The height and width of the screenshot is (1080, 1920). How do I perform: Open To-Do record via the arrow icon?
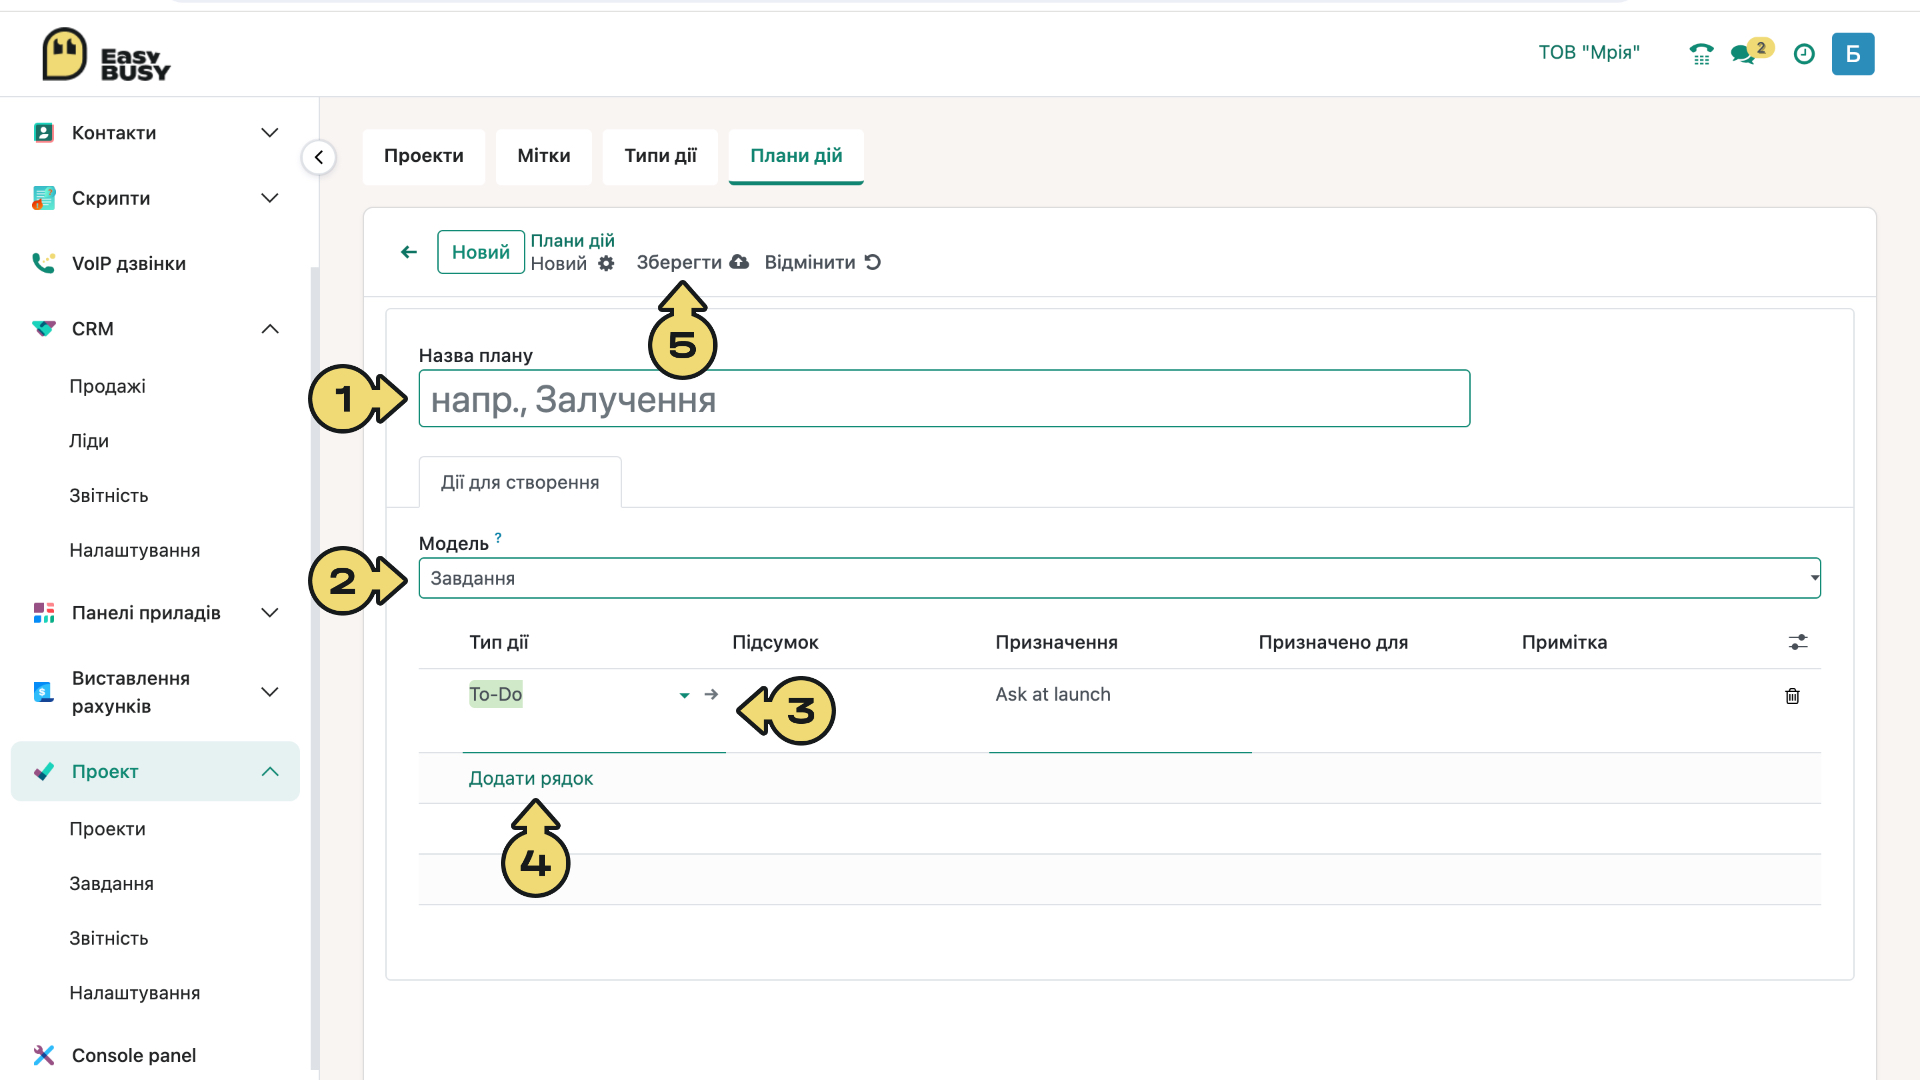click(711, 694)
